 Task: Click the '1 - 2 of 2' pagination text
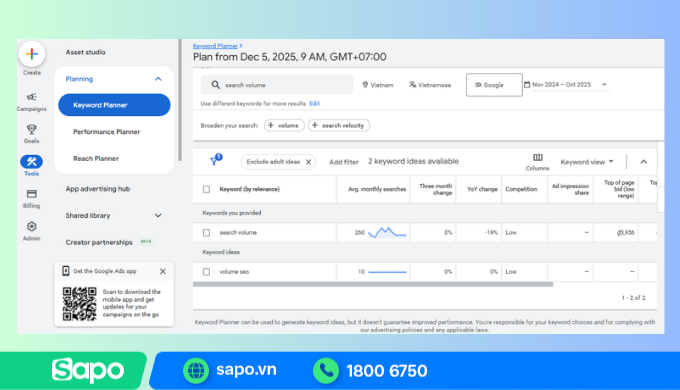633,298
